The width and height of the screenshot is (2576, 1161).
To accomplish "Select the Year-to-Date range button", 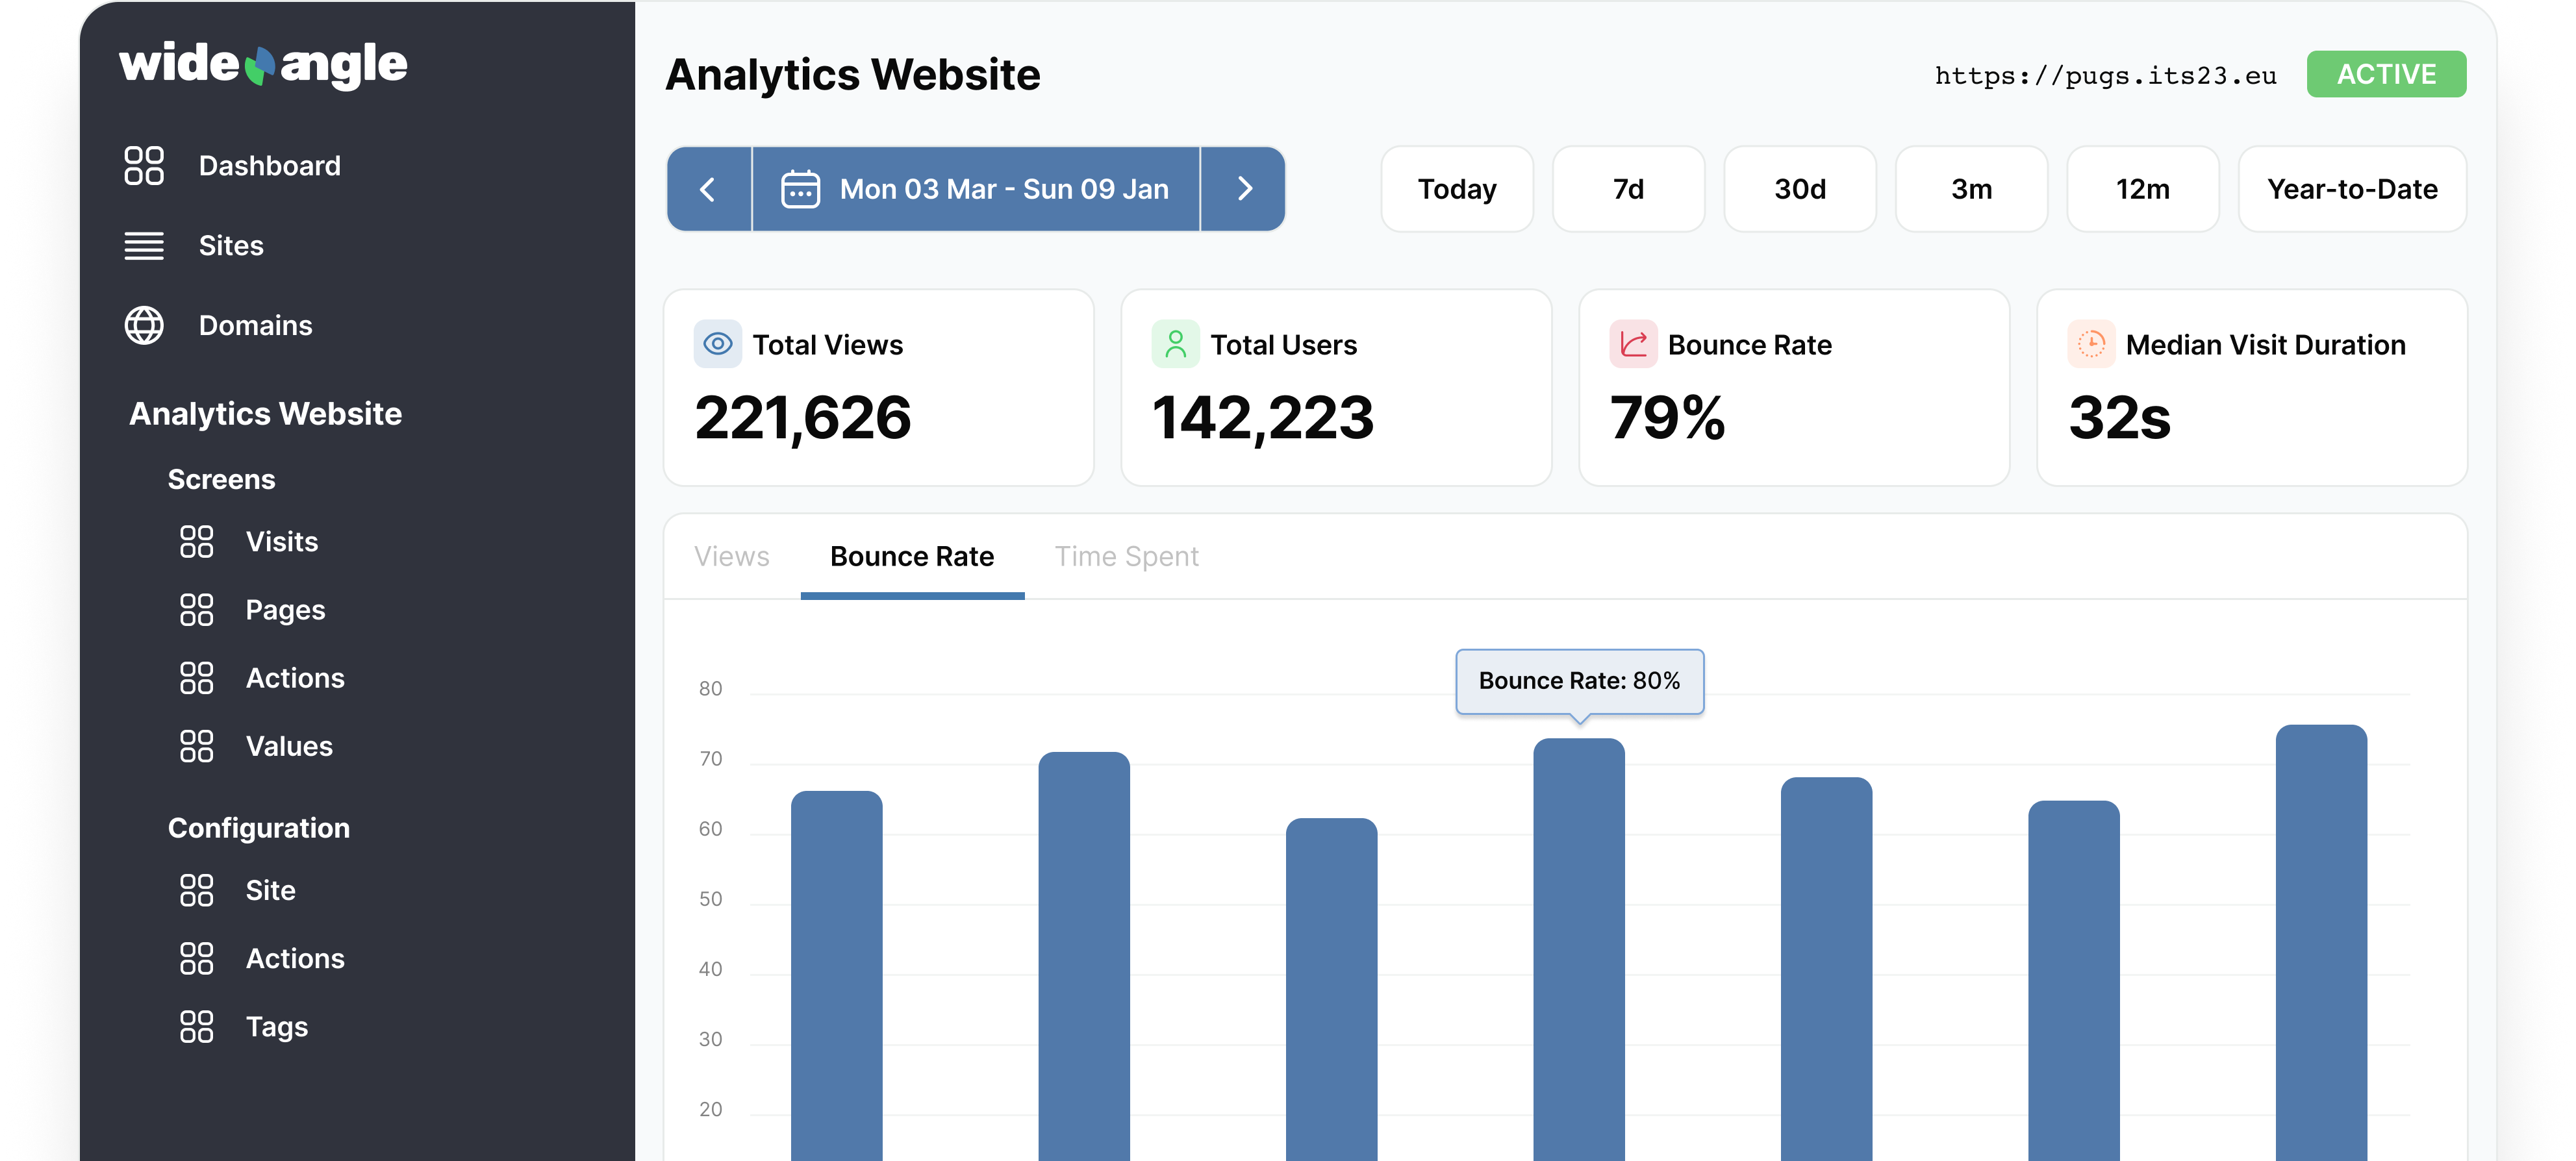I will [2352, 189].
